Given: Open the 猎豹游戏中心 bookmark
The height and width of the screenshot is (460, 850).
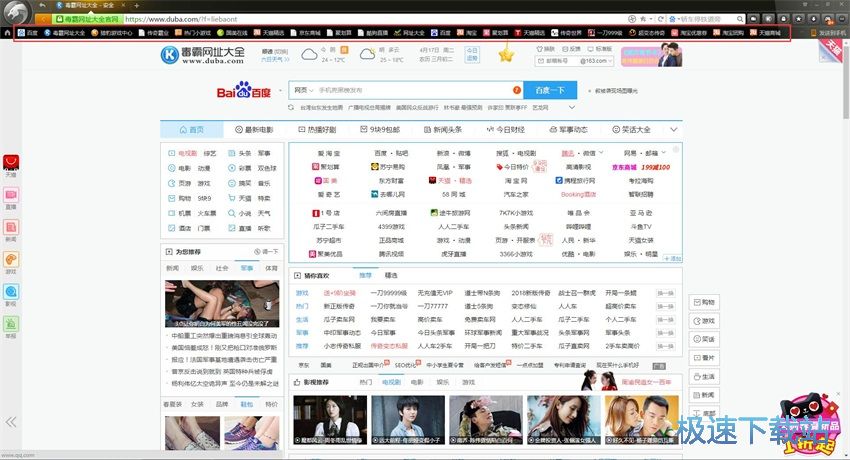Looking at the screenshot, I should tap(112, 33).
